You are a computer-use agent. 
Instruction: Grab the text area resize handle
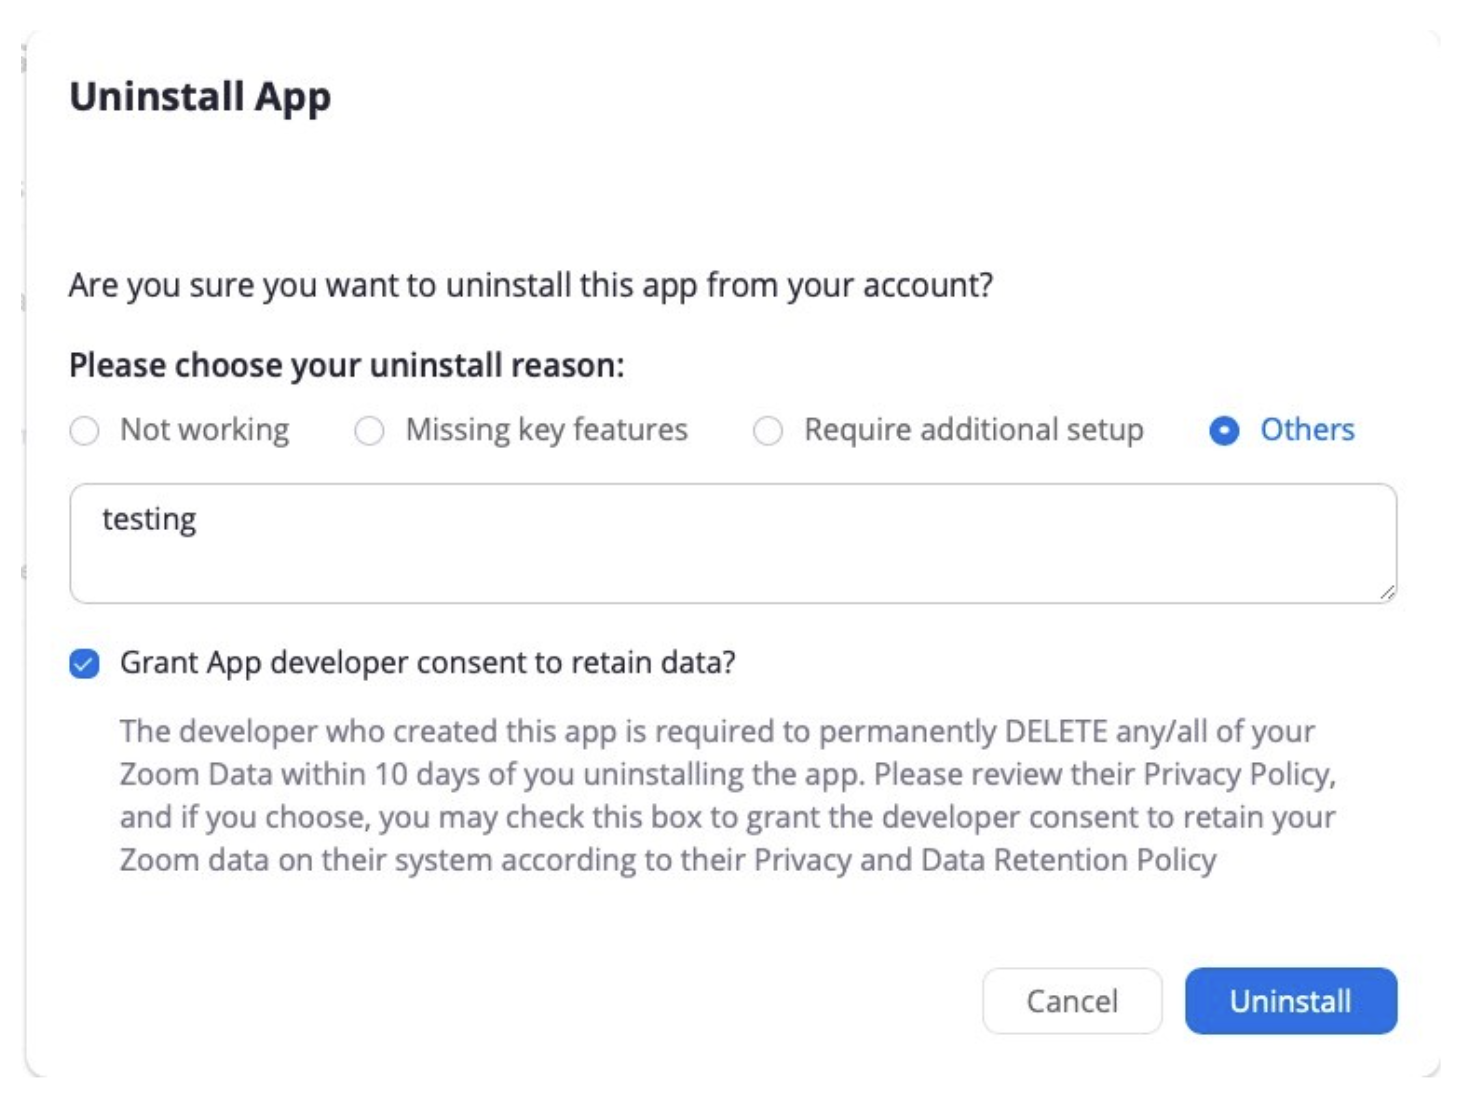coord(1387,593)
